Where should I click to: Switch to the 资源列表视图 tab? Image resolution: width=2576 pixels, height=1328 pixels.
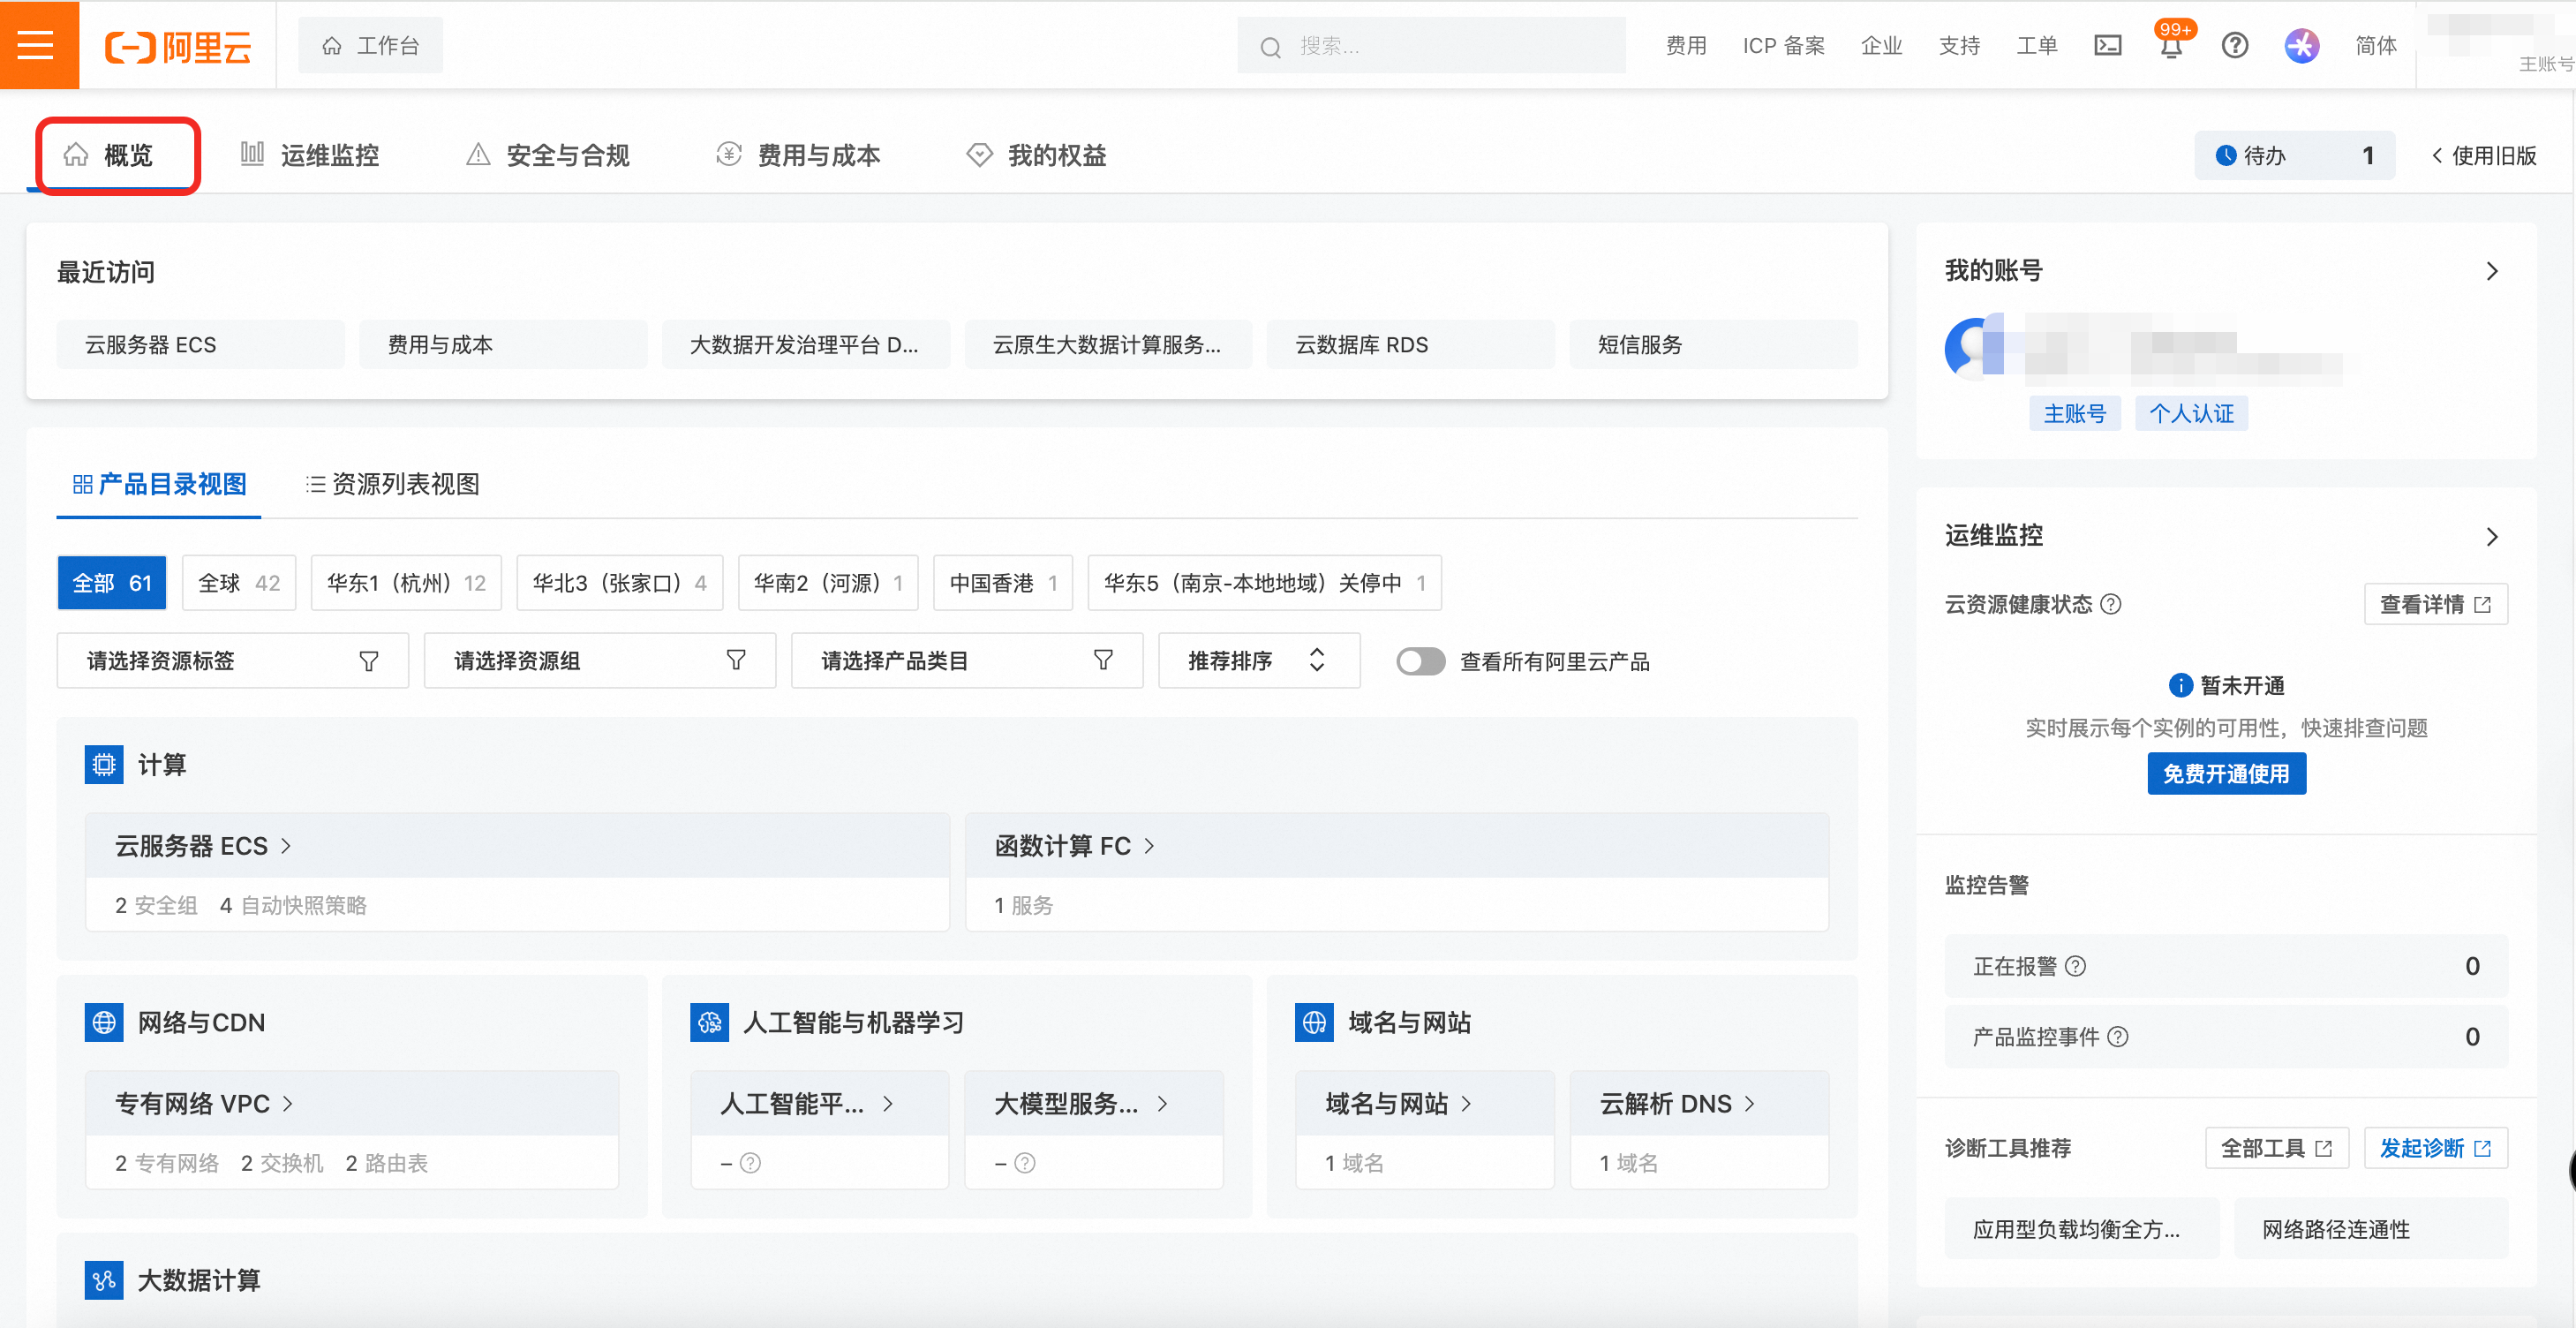pyautogui.click(x=392, y=485)
